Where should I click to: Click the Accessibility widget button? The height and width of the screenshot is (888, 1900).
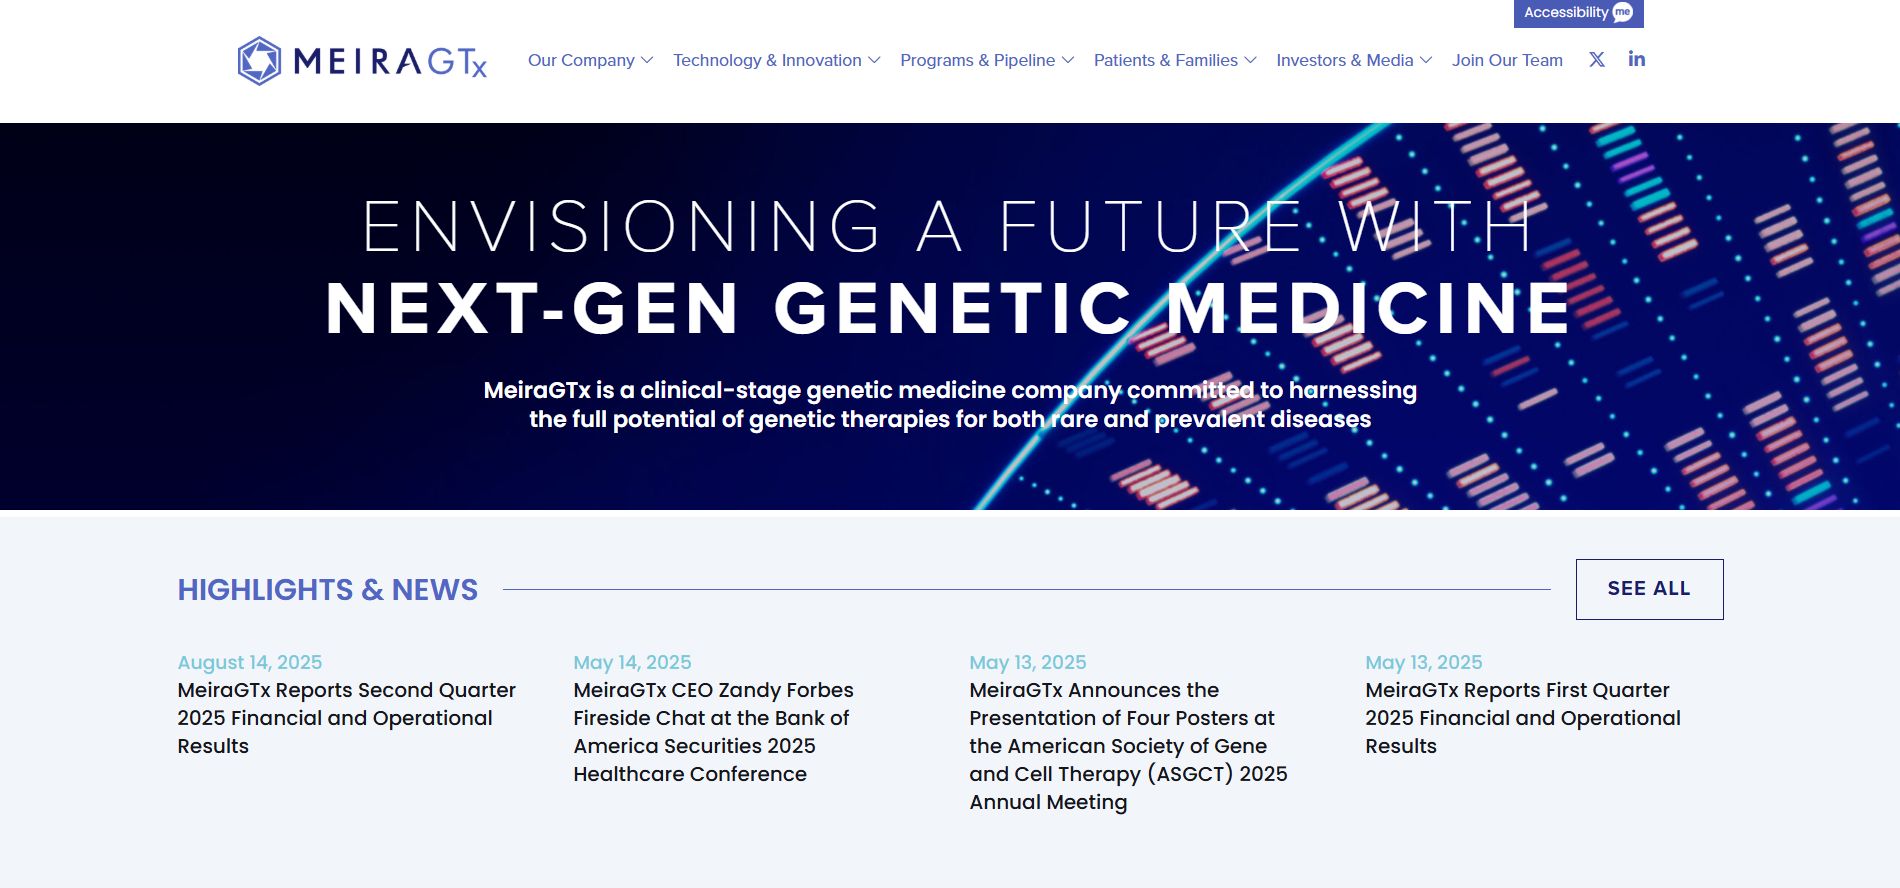[x=1578, y=13]
